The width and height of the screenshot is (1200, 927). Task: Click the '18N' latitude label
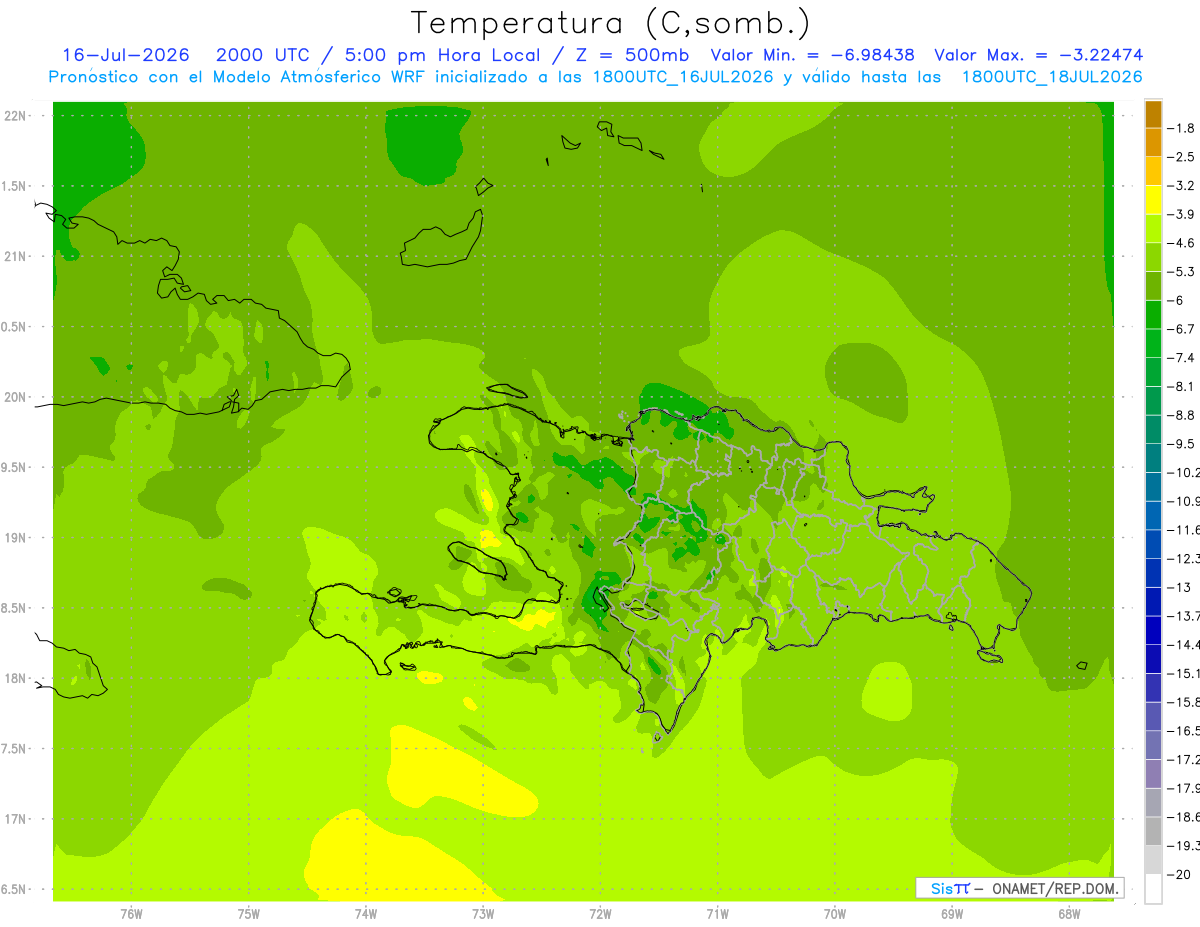[15, 678]
